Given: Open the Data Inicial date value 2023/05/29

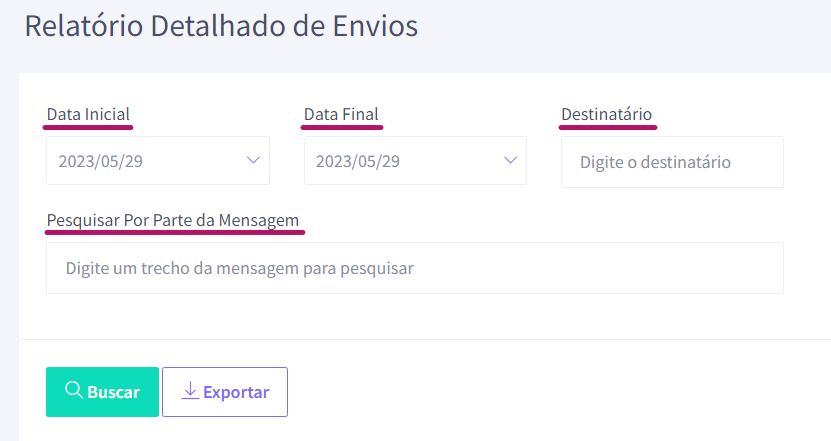Looking at the screenshot, I should [x=101, y=161].
